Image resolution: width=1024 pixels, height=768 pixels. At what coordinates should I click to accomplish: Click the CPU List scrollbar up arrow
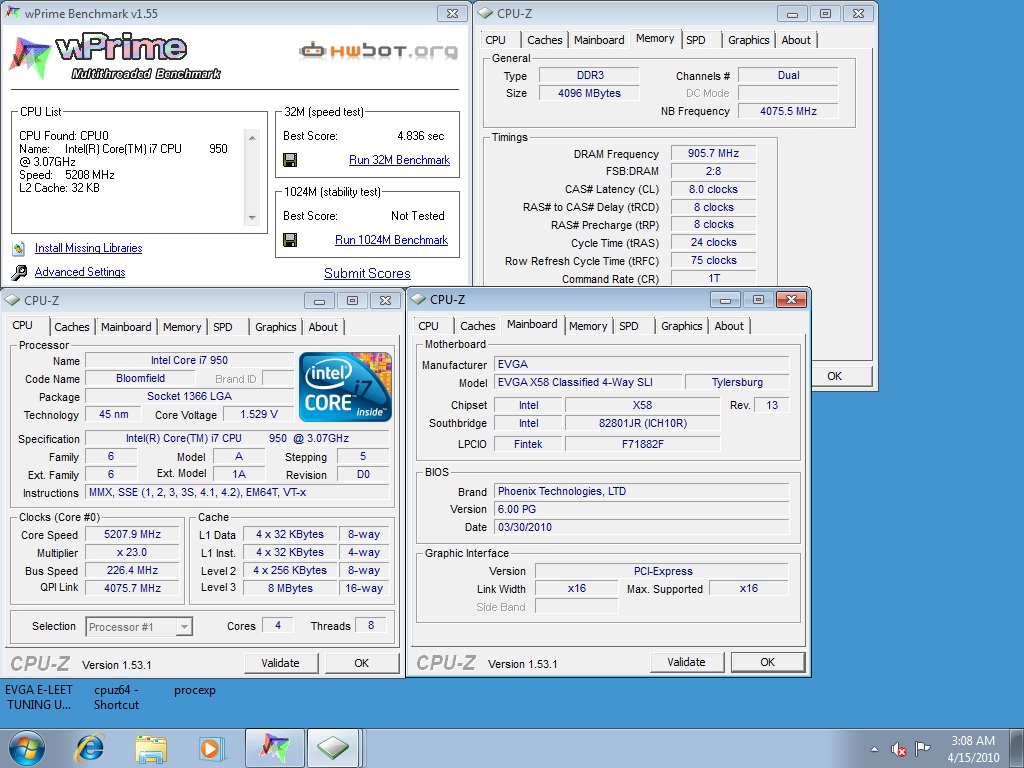[252, 138]
